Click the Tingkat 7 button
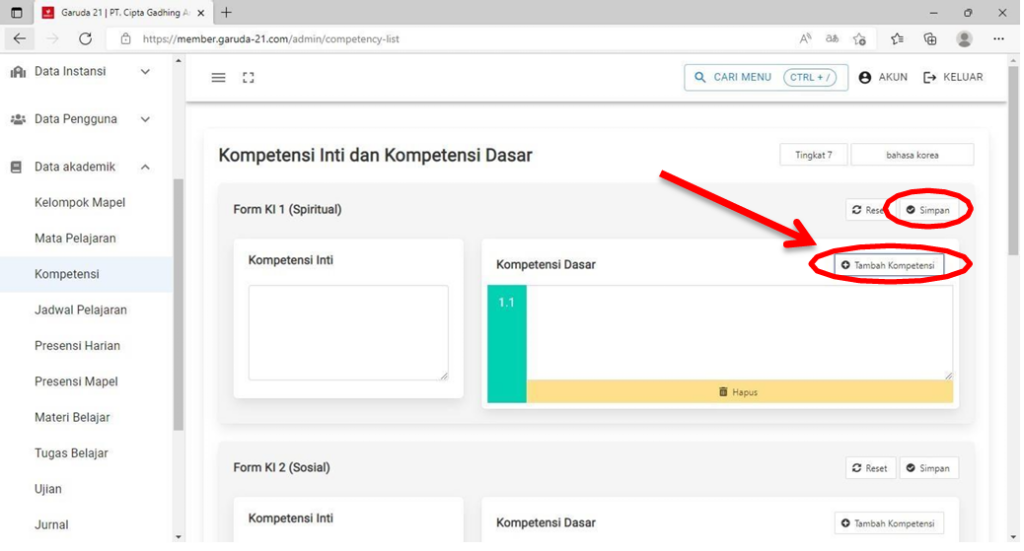The height and width of the screenshot is (551, 1024). pyautogui.click(x=813, y=155)
